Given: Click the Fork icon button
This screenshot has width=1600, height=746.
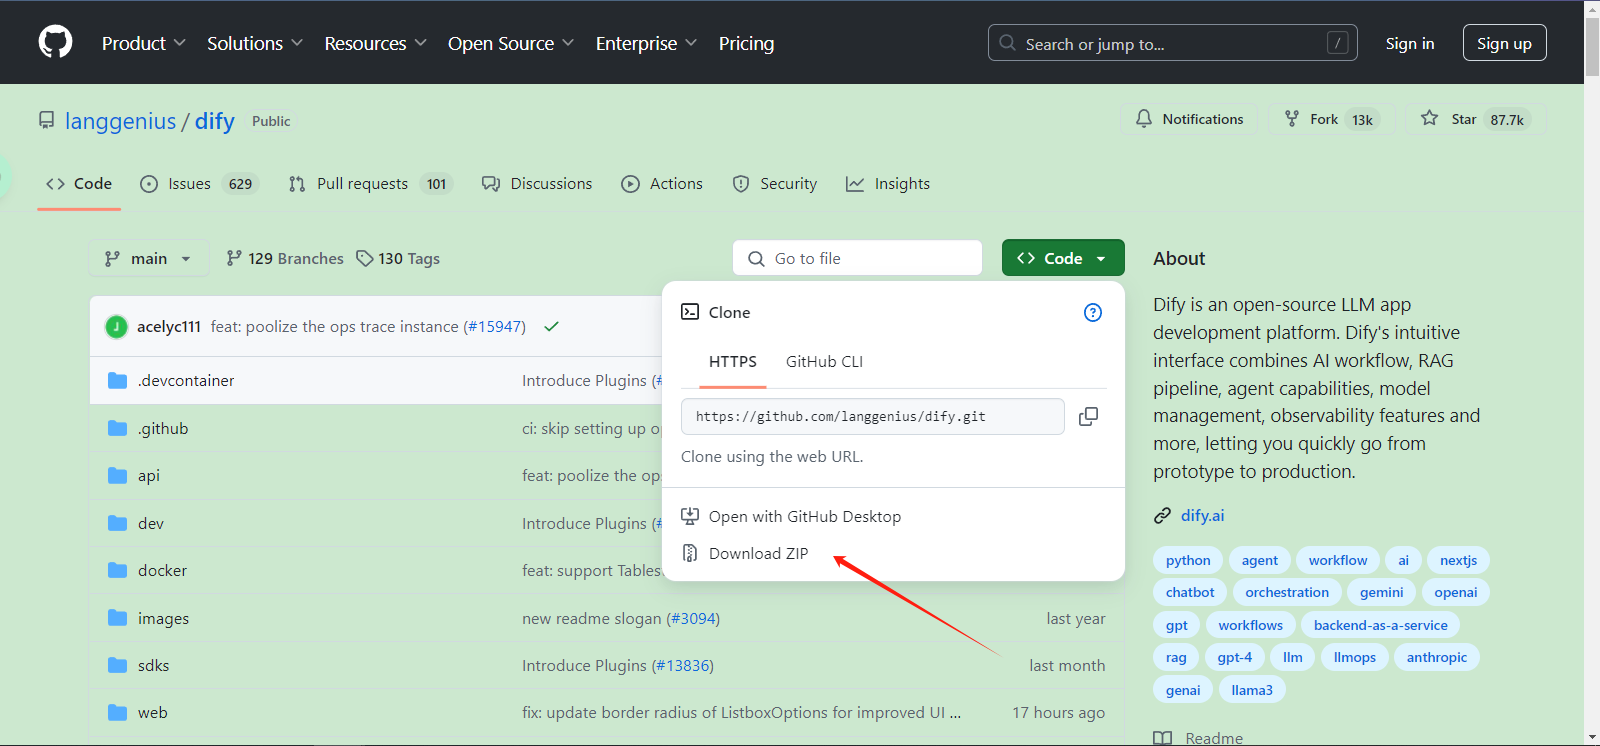Looking at the screenshot, I should click(1292, 119).
